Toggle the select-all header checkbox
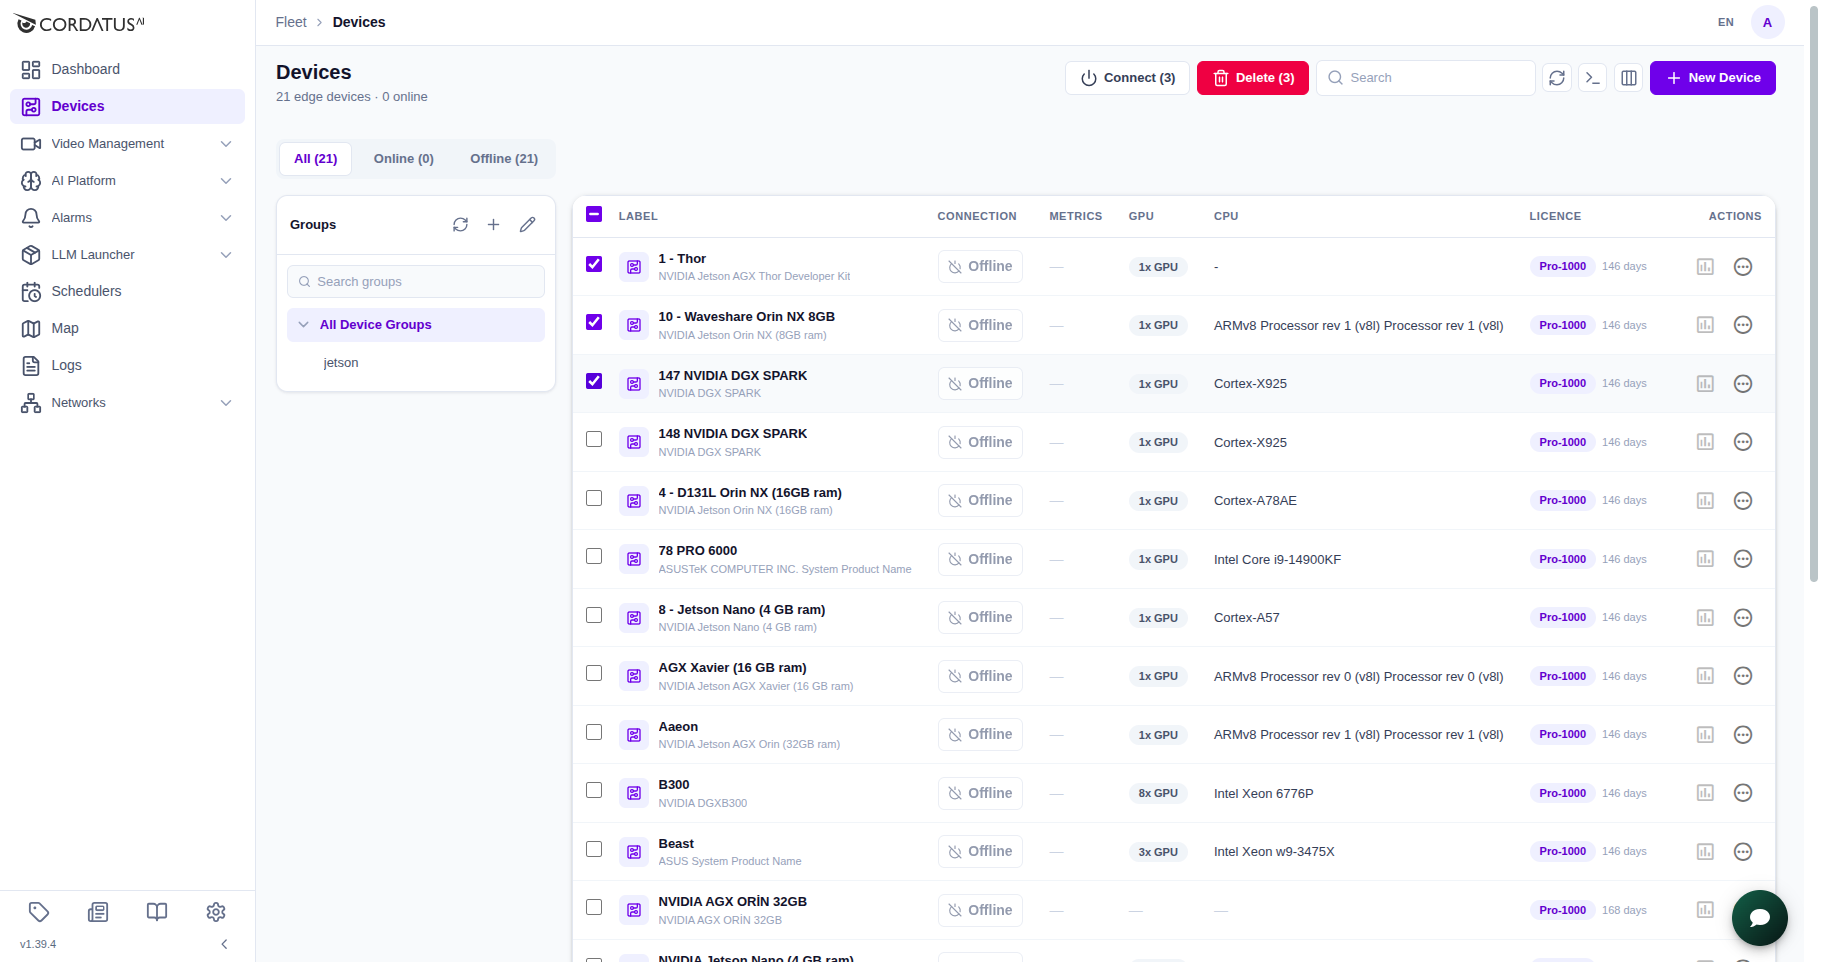1824x962 pixels. 594,214
